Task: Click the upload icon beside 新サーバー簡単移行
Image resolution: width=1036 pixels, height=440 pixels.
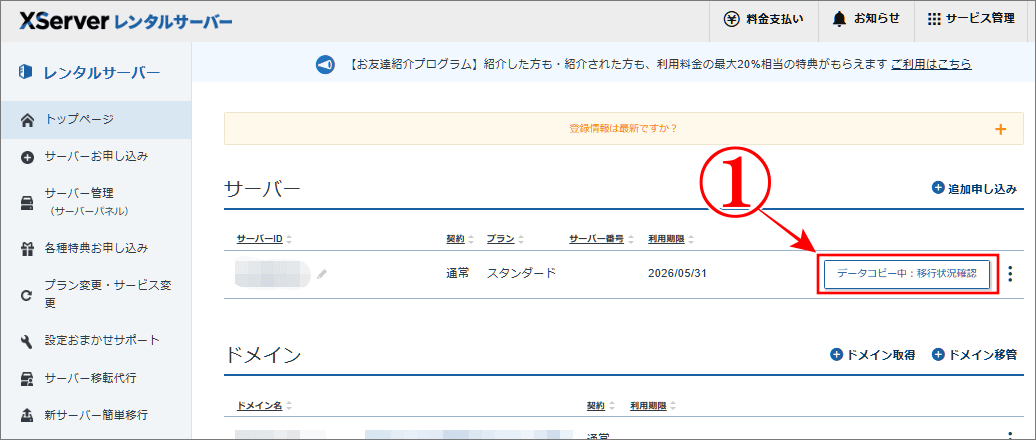Action: coord(27,416)
